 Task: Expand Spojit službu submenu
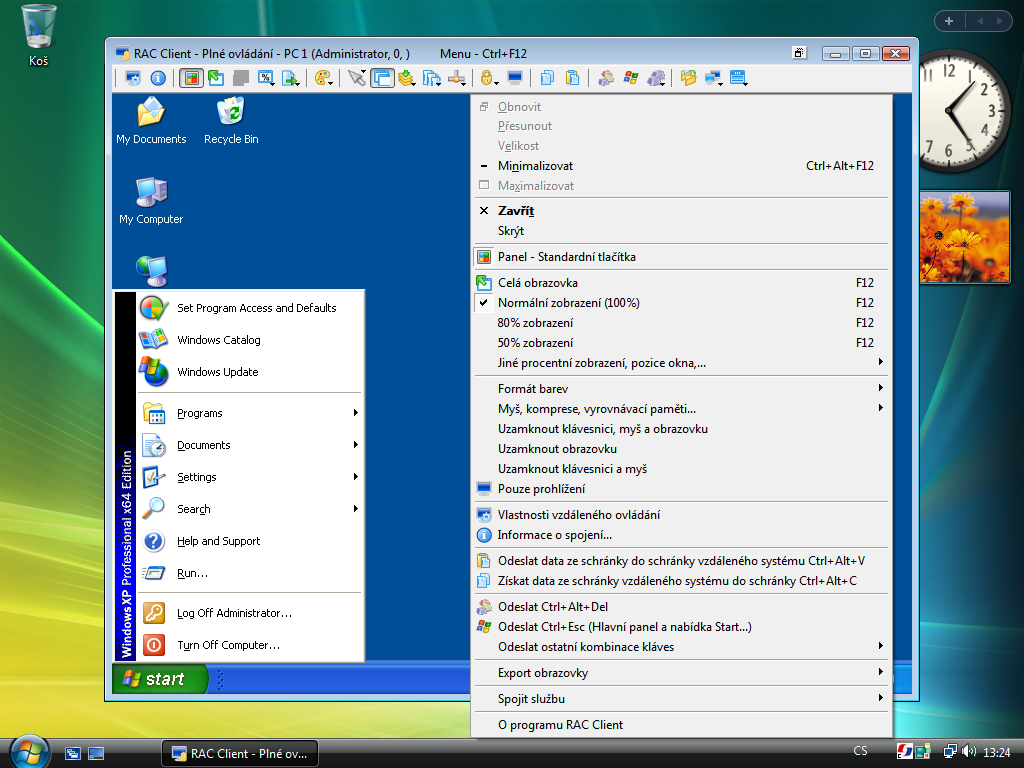click(x=681, y=699)
